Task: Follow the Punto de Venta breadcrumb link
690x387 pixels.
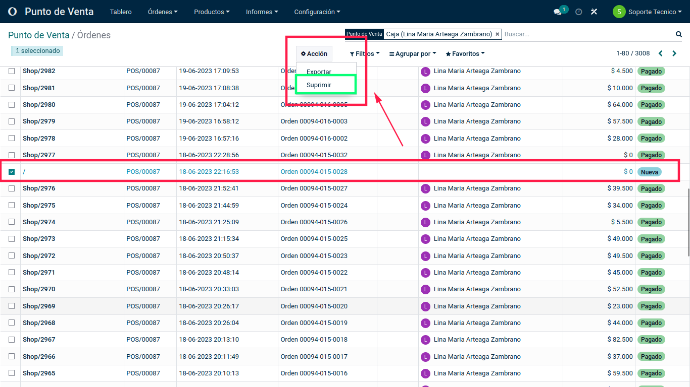Action: coord(39,35)
